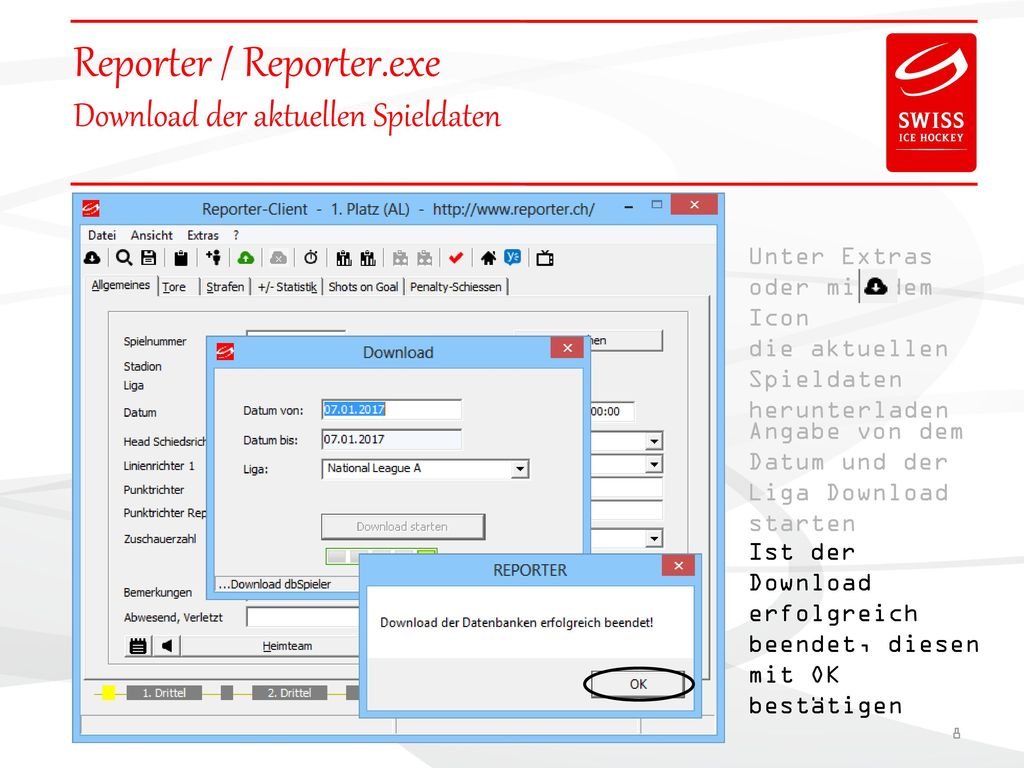Open the Shots on Goal tab

point(363,287)
